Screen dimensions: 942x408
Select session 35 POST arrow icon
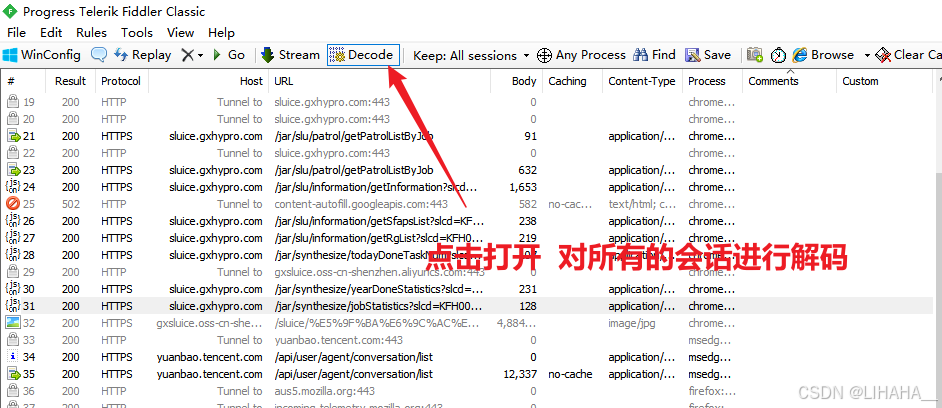pyautogui.click(x=13, y=374)
